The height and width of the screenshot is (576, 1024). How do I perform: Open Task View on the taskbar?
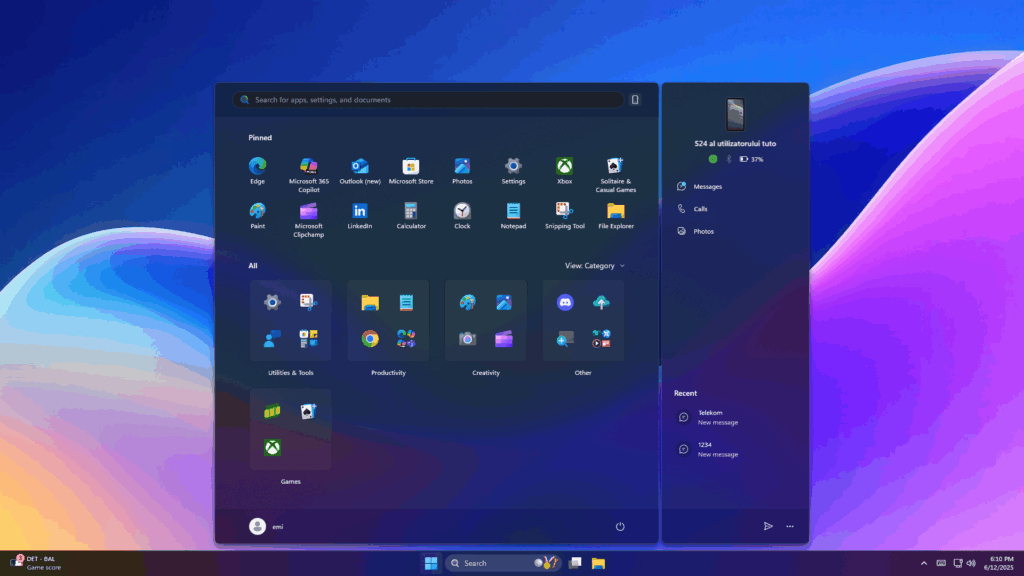[x=575, y=563]
